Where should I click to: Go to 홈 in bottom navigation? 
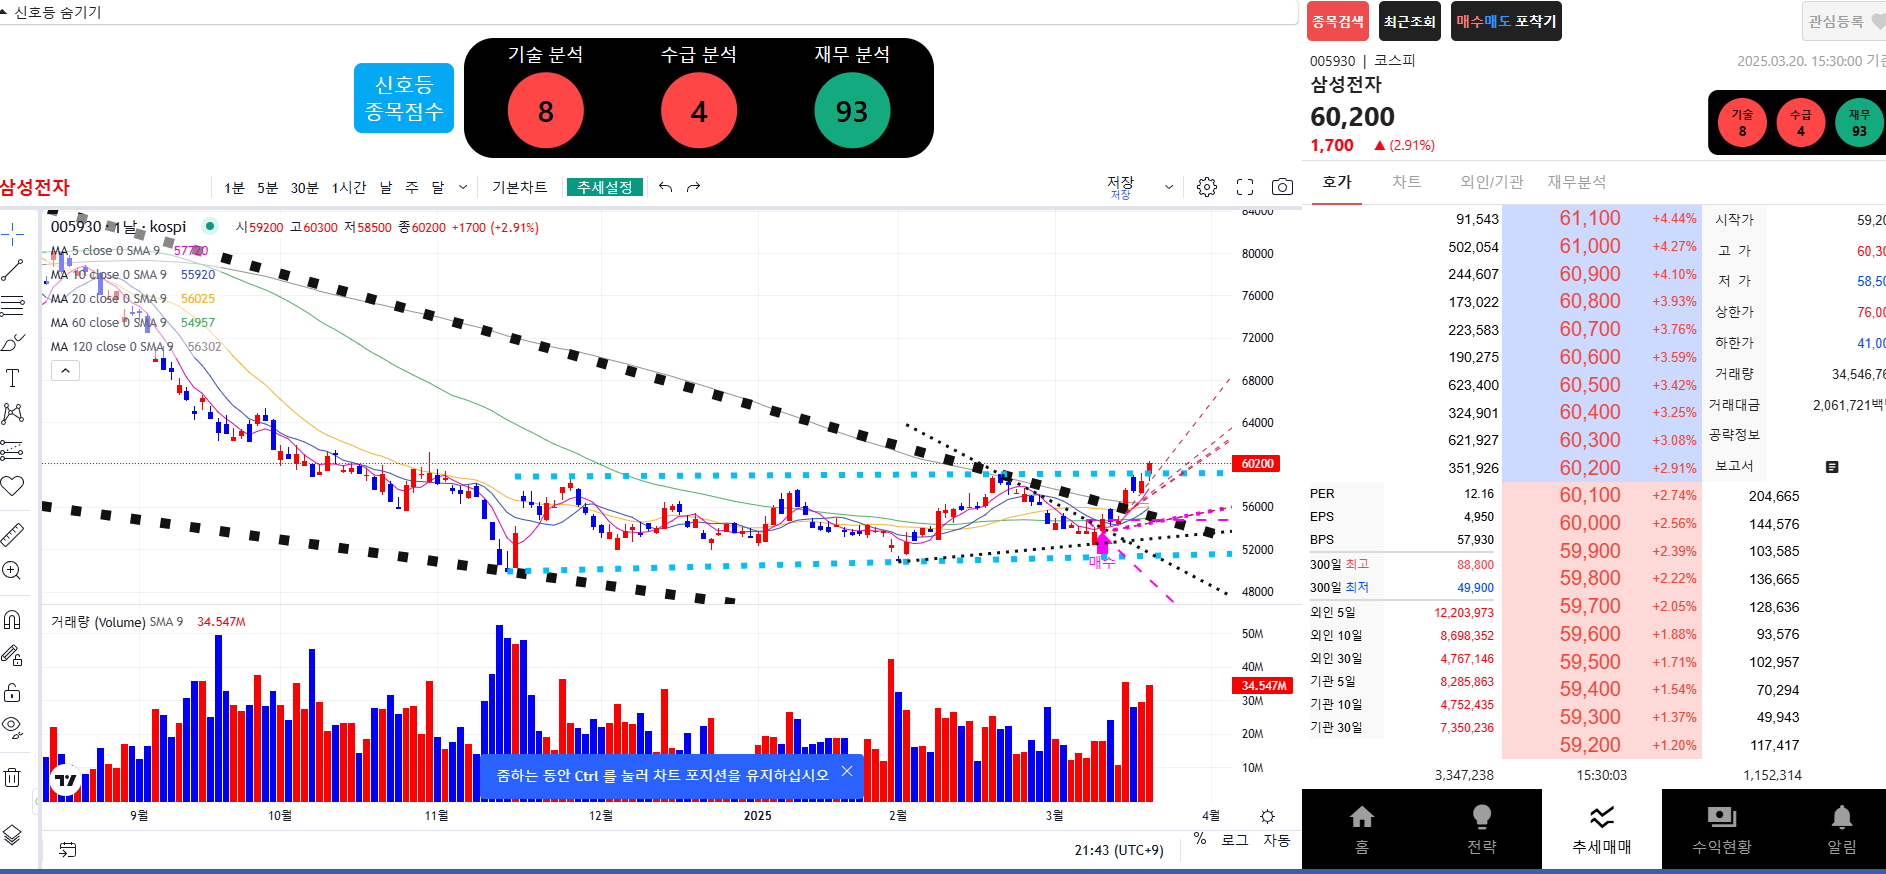(1362, 830)
